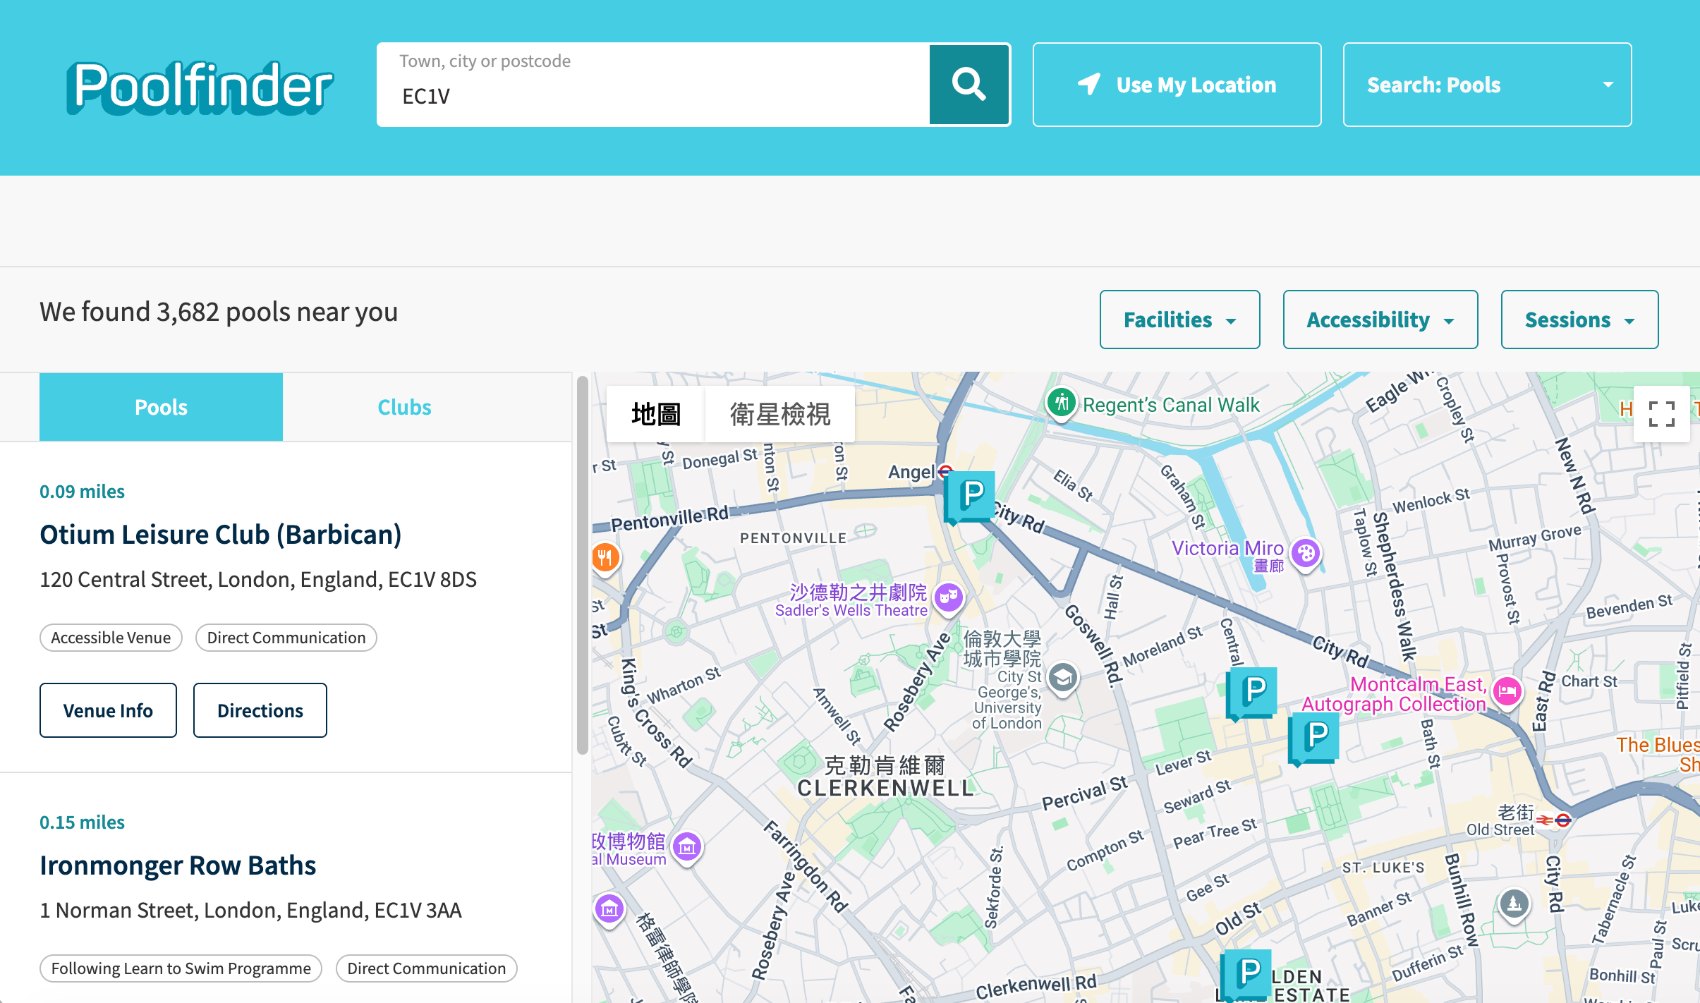Click the 0.09 miles distance text
This screenshot has width=1700, height=1003.
(82, 491)
